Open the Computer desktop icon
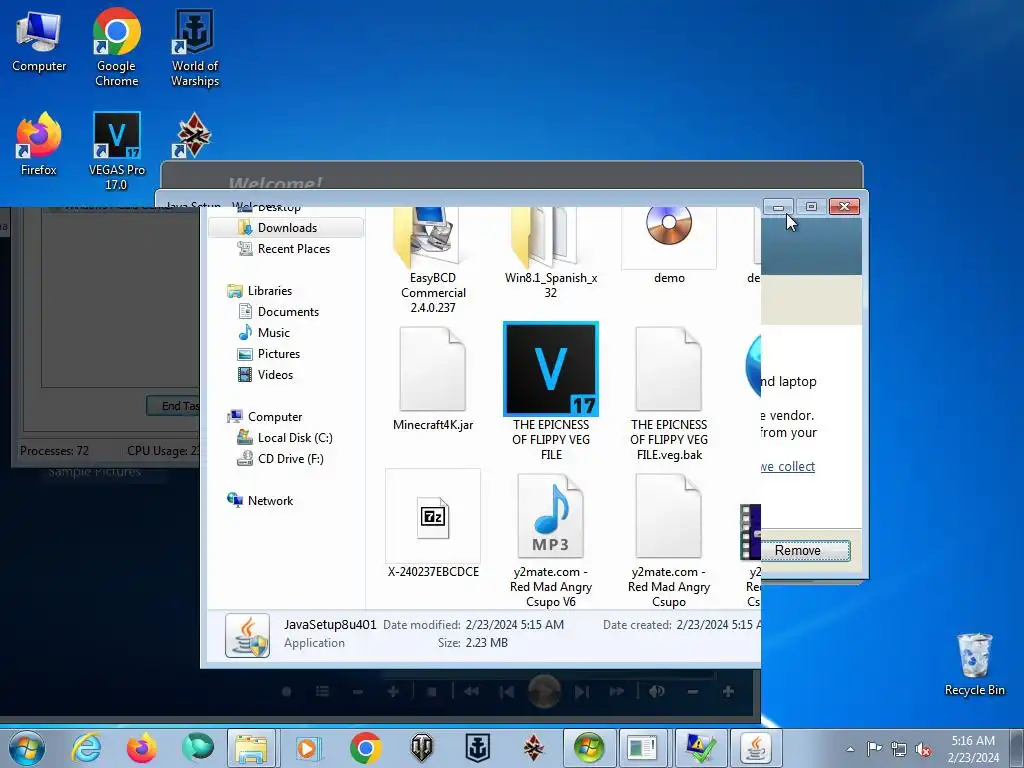 point(39,40)
